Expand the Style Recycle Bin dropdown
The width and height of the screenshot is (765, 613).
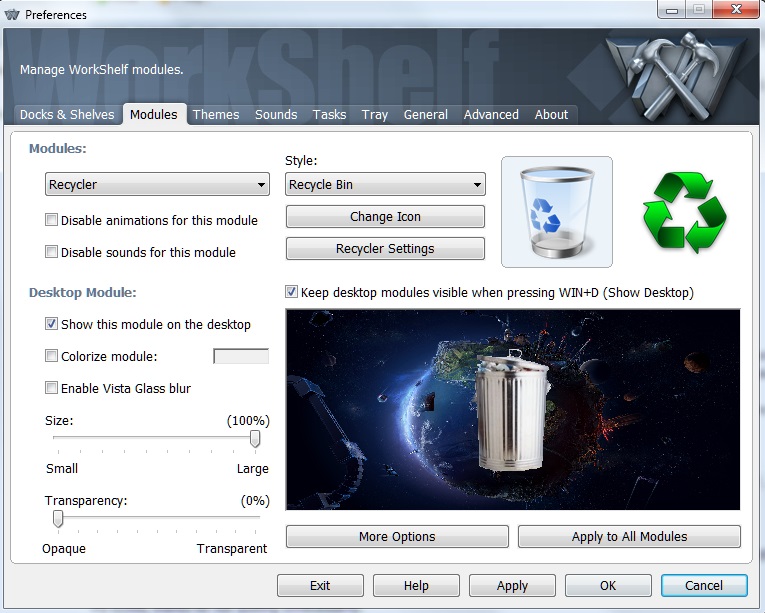point(385,185)
